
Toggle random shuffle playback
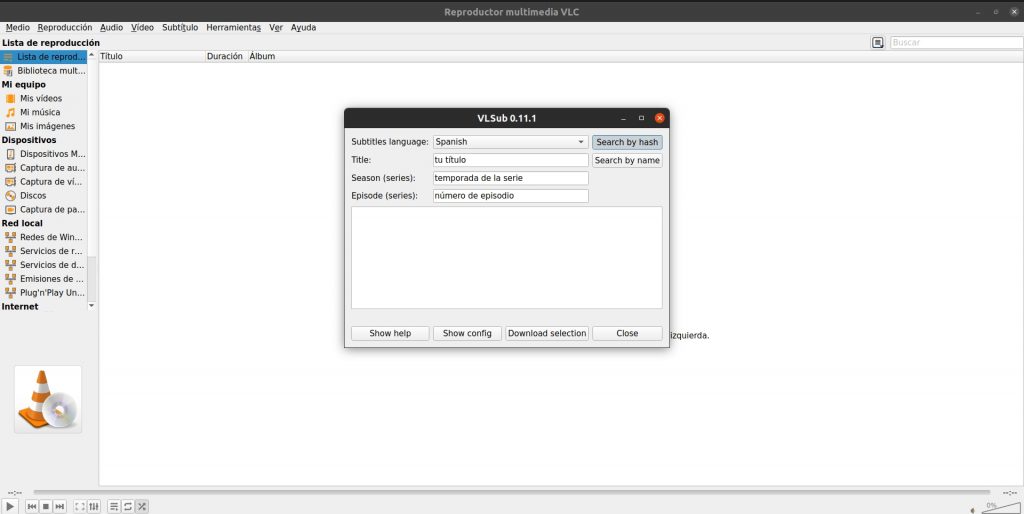[142, 507]
